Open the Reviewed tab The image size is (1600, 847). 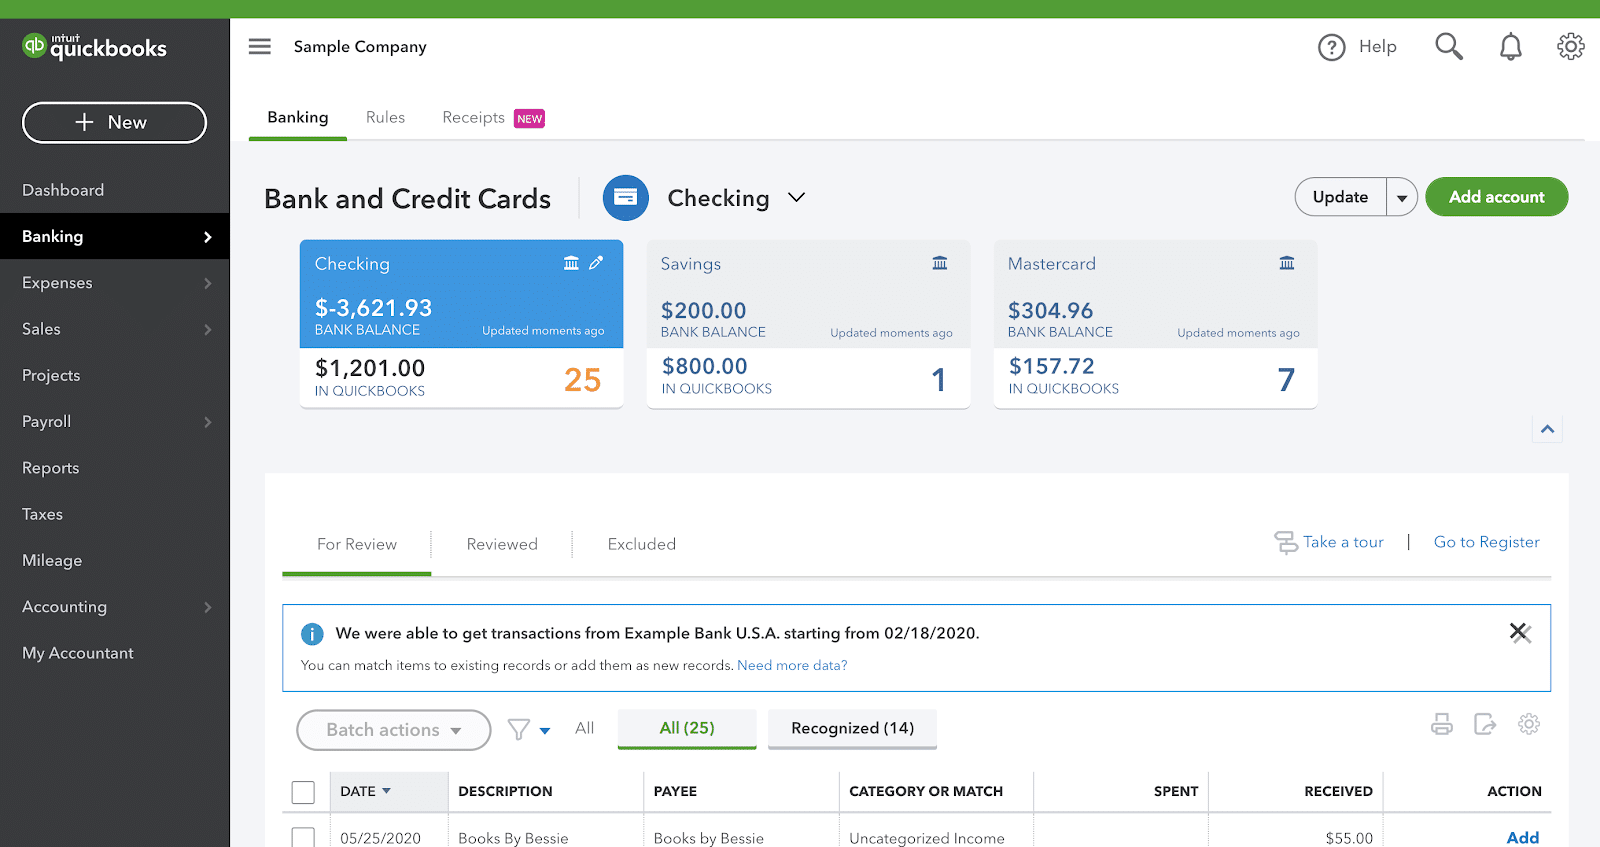502,544
